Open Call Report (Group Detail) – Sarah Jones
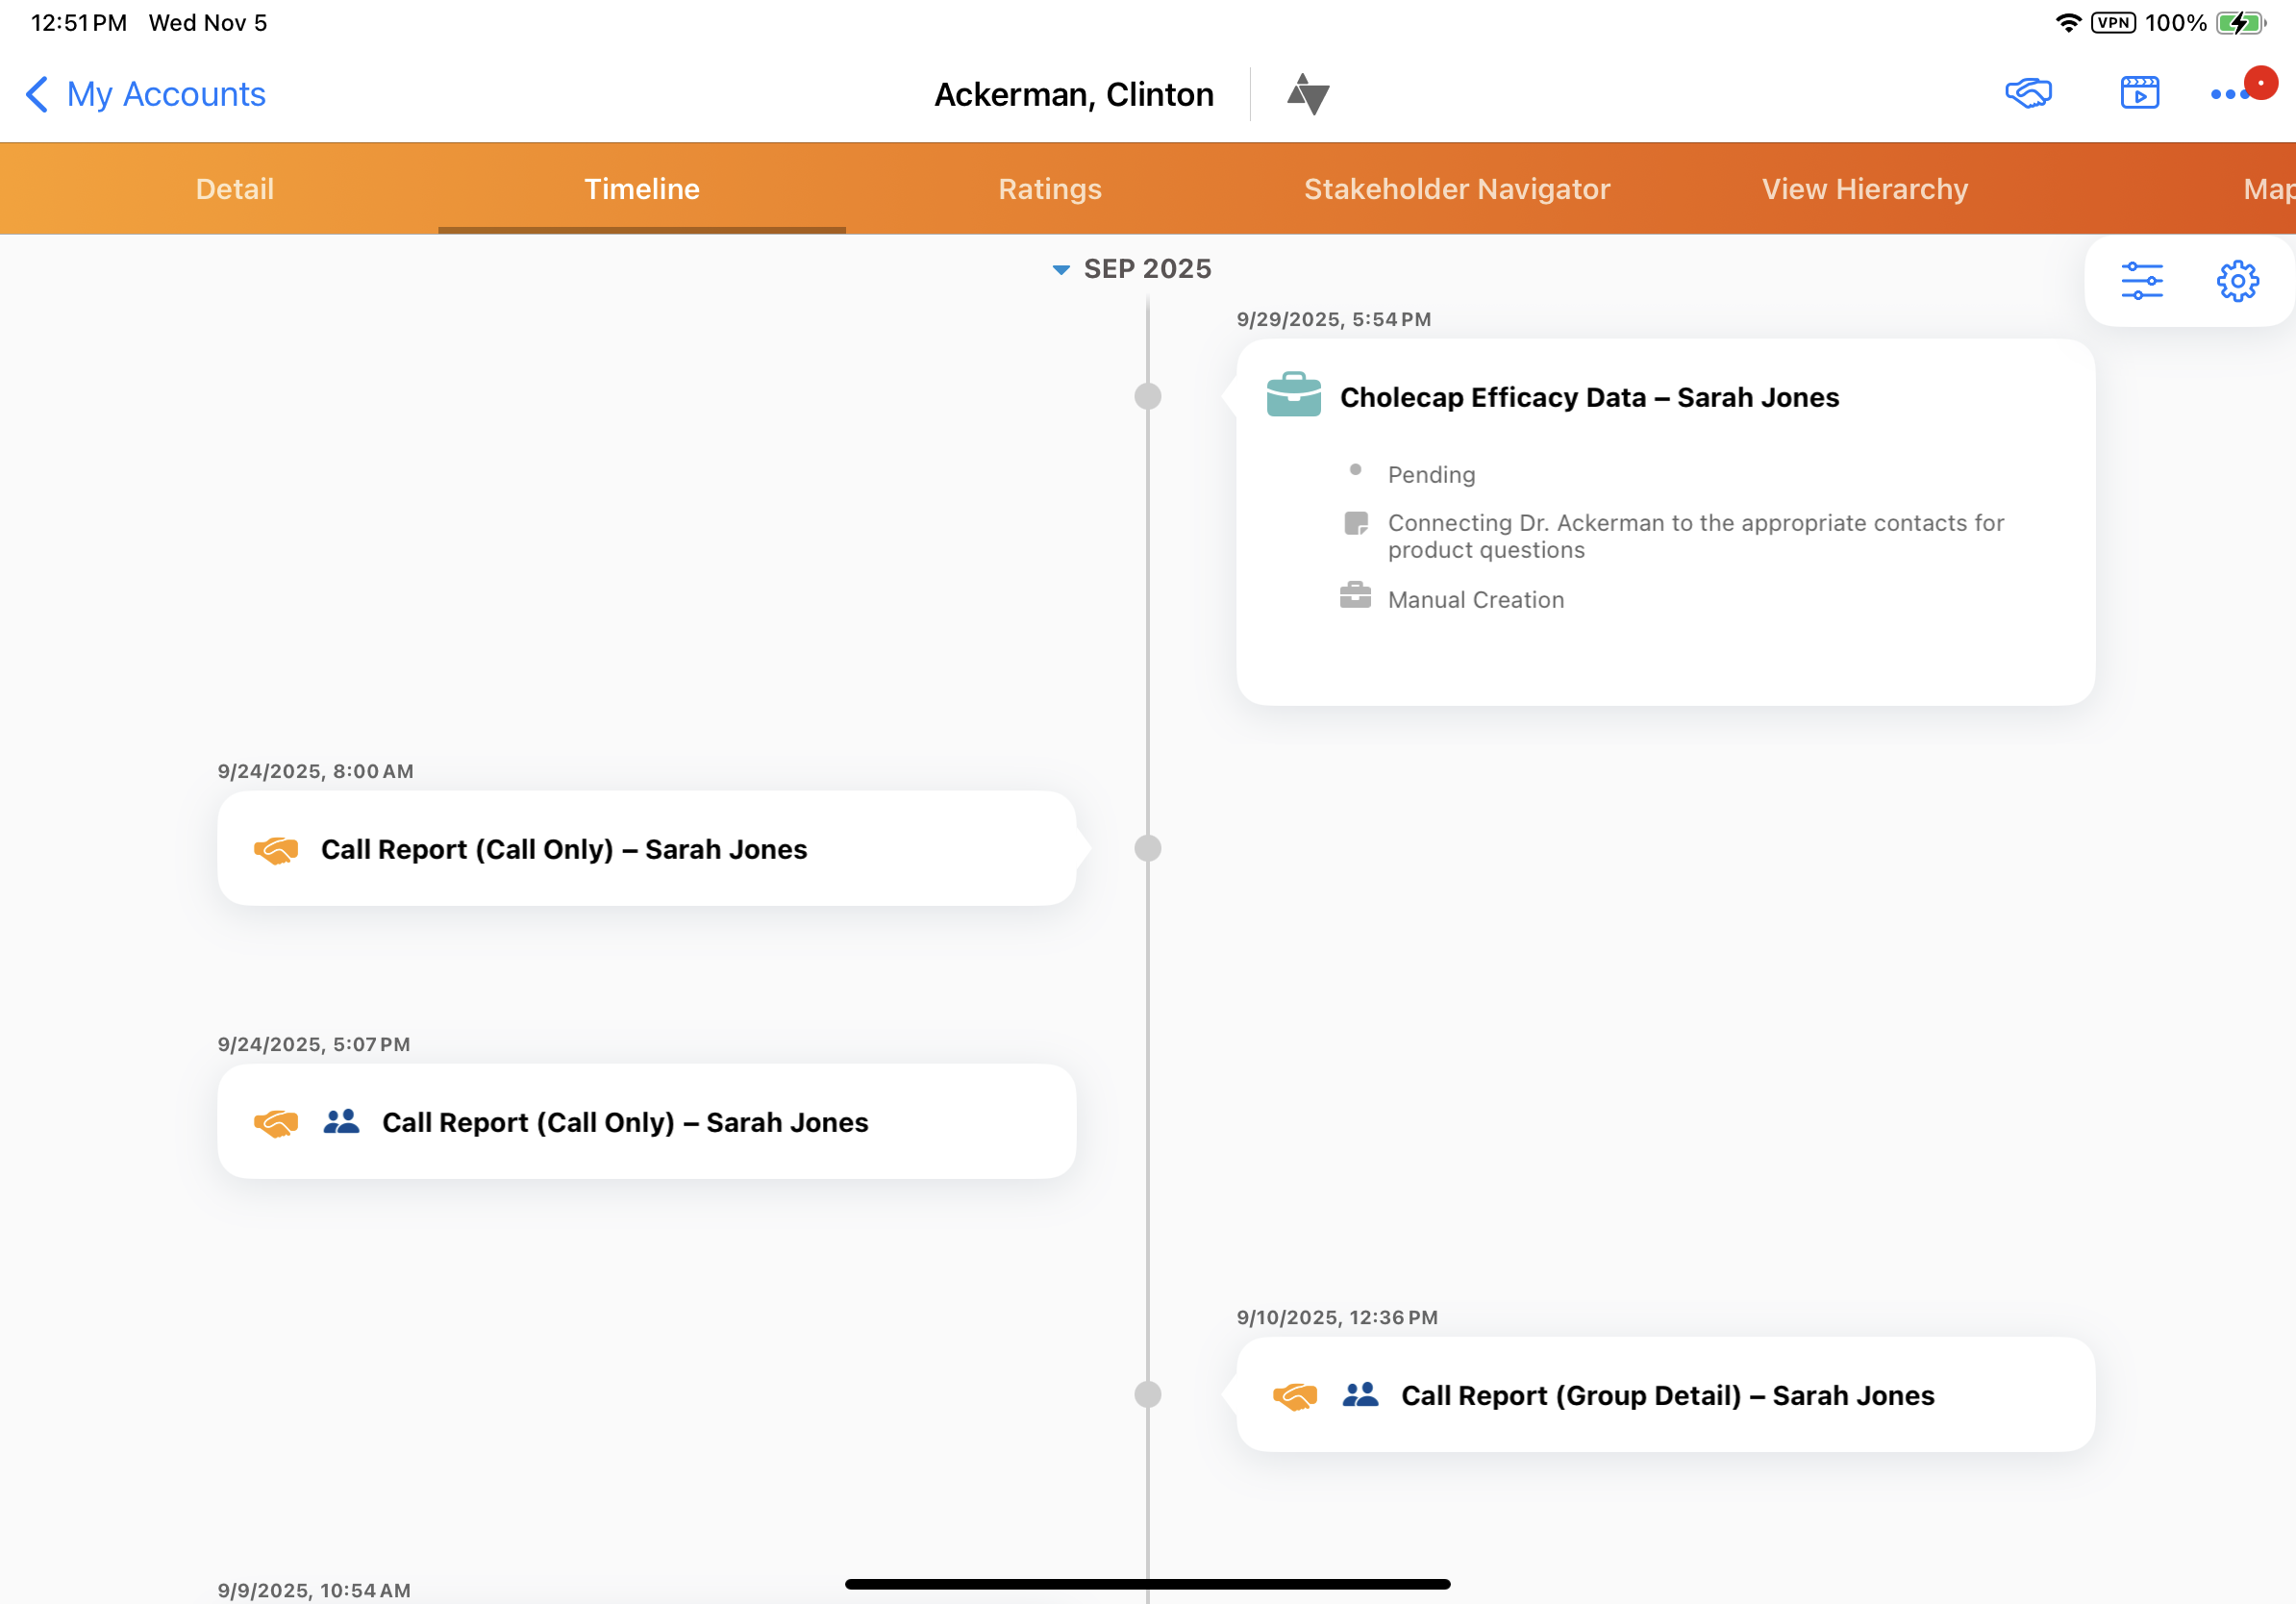Viewport: 2296px width, 1604px height. coord(1667,1395)
